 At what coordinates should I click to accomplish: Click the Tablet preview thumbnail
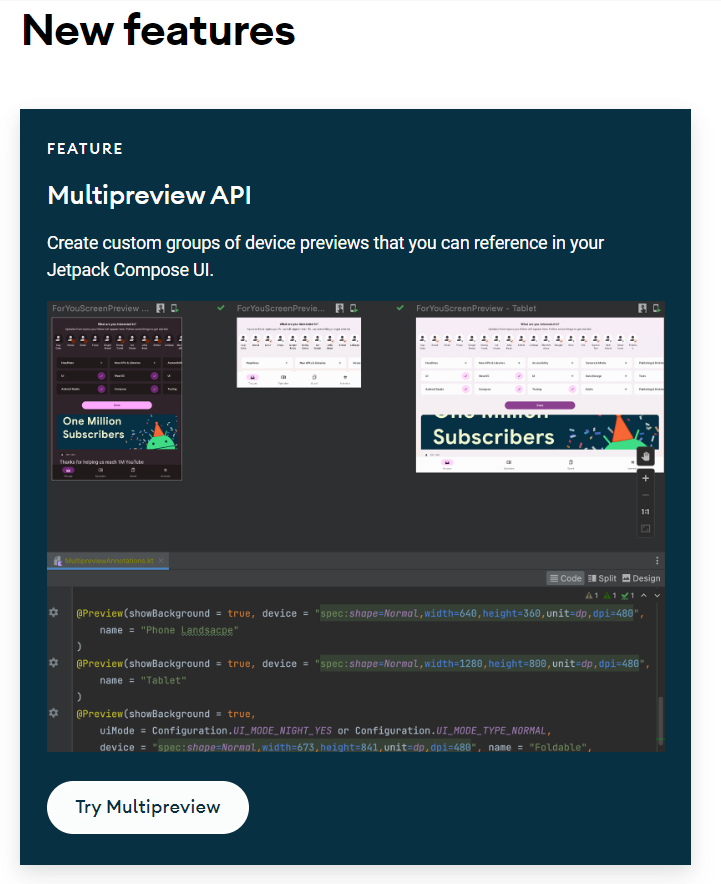[539, 395]
